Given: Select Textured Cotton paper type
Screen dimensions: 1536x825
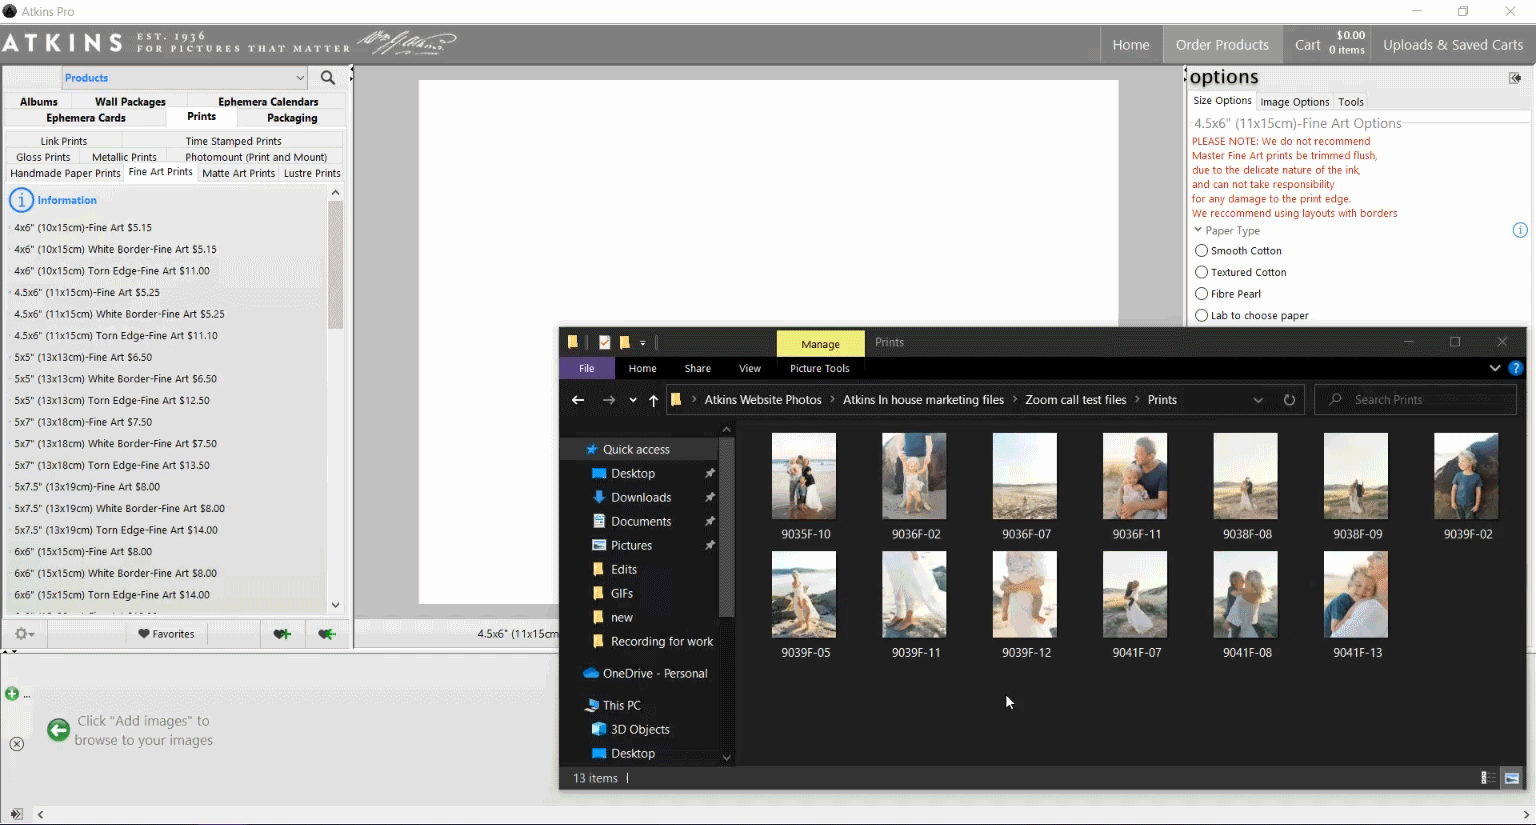Looking at the screenshot, I should tap(1202, 272).
